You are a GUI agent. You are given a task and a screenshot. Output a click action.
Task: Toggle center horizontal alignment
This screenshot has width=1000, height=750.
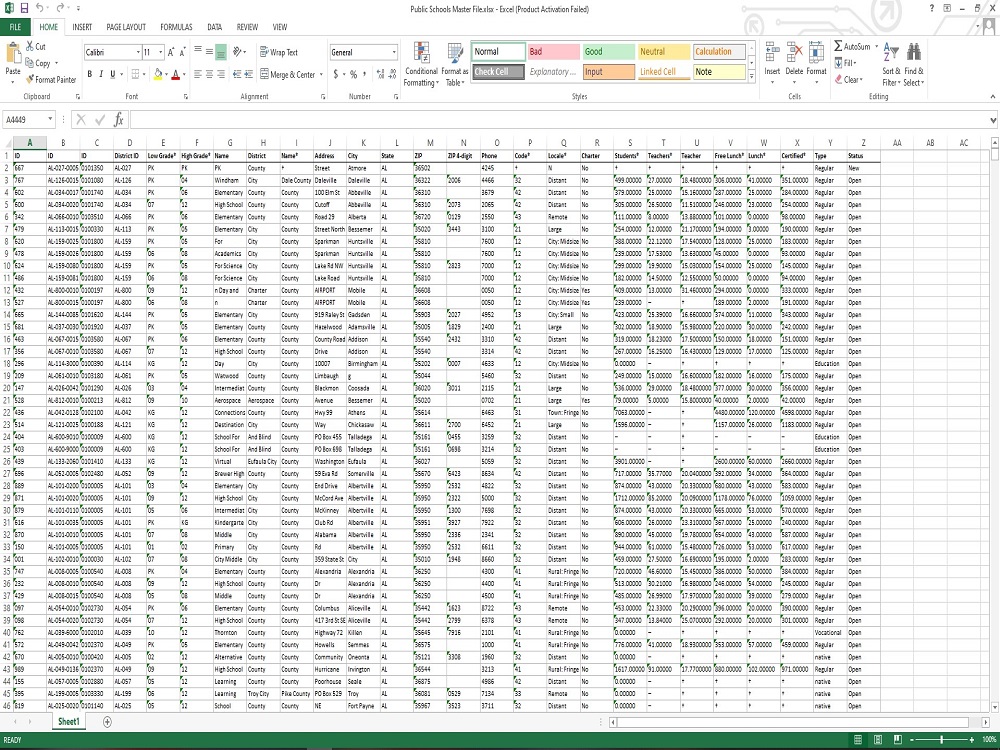pos(209,75)
